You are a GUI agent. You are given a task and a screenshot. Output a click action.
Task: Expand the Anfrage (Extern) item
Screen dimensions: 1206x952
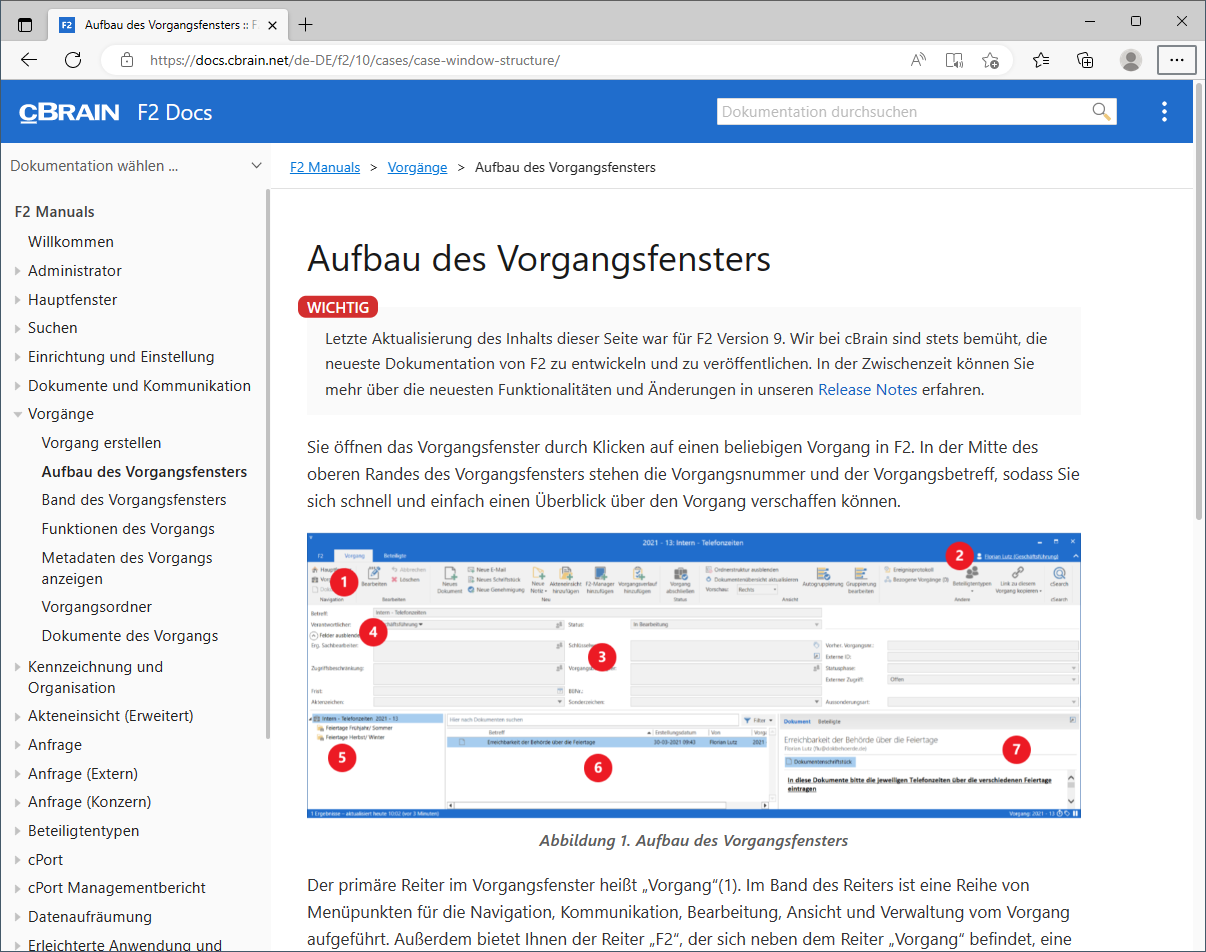coord(19,774)
